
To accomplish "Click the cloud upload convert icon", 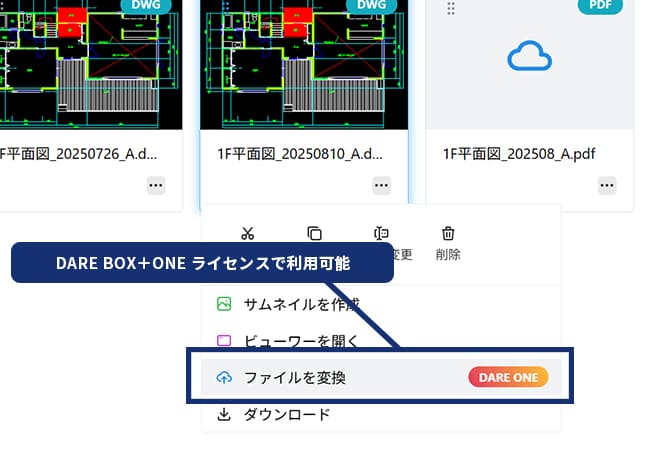I will (x=224, y=377).
